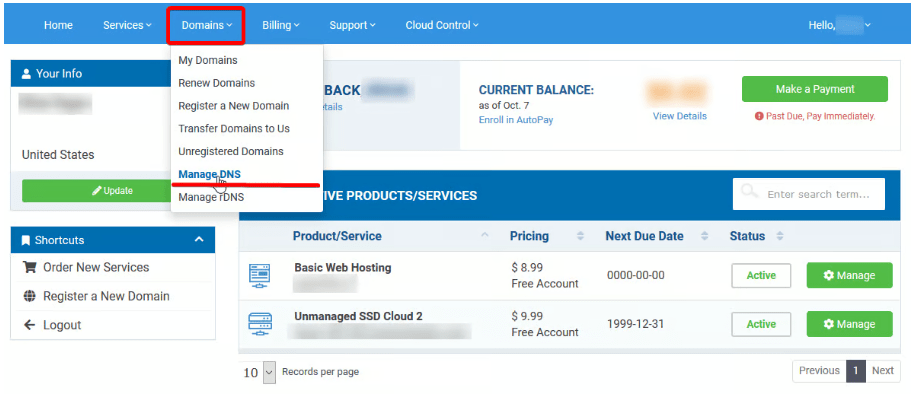This screenshot has width=913, height=400.
Task: Expand the Support menu in the navbar
Action: 352,25
